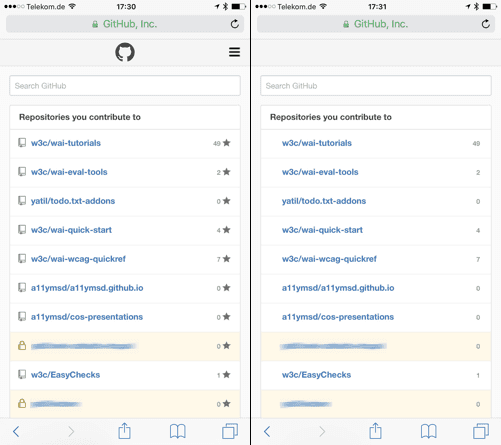Open w3c/wai-quick-start in the left list

(x=71, y=230)
